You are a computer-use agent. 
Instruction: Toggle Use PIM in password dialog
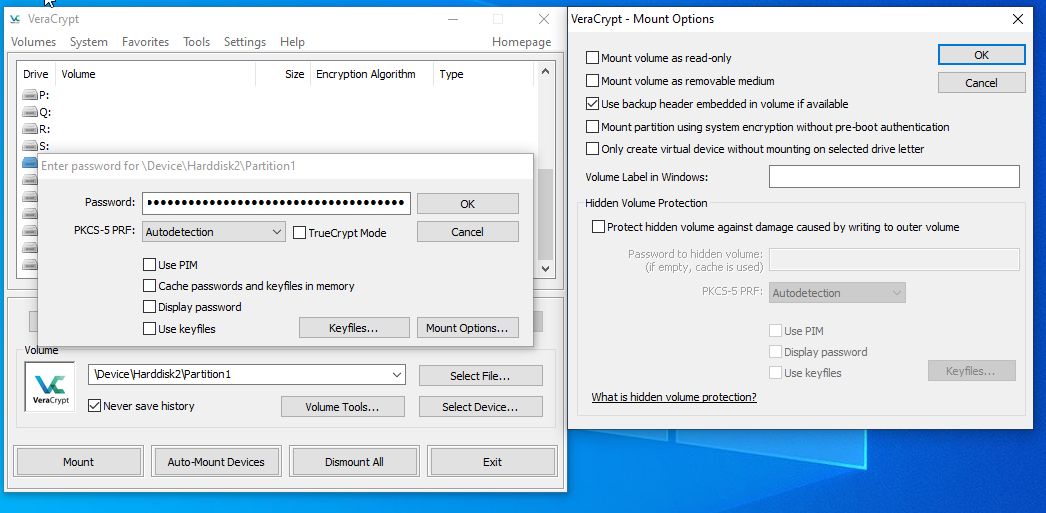point(149,265)
